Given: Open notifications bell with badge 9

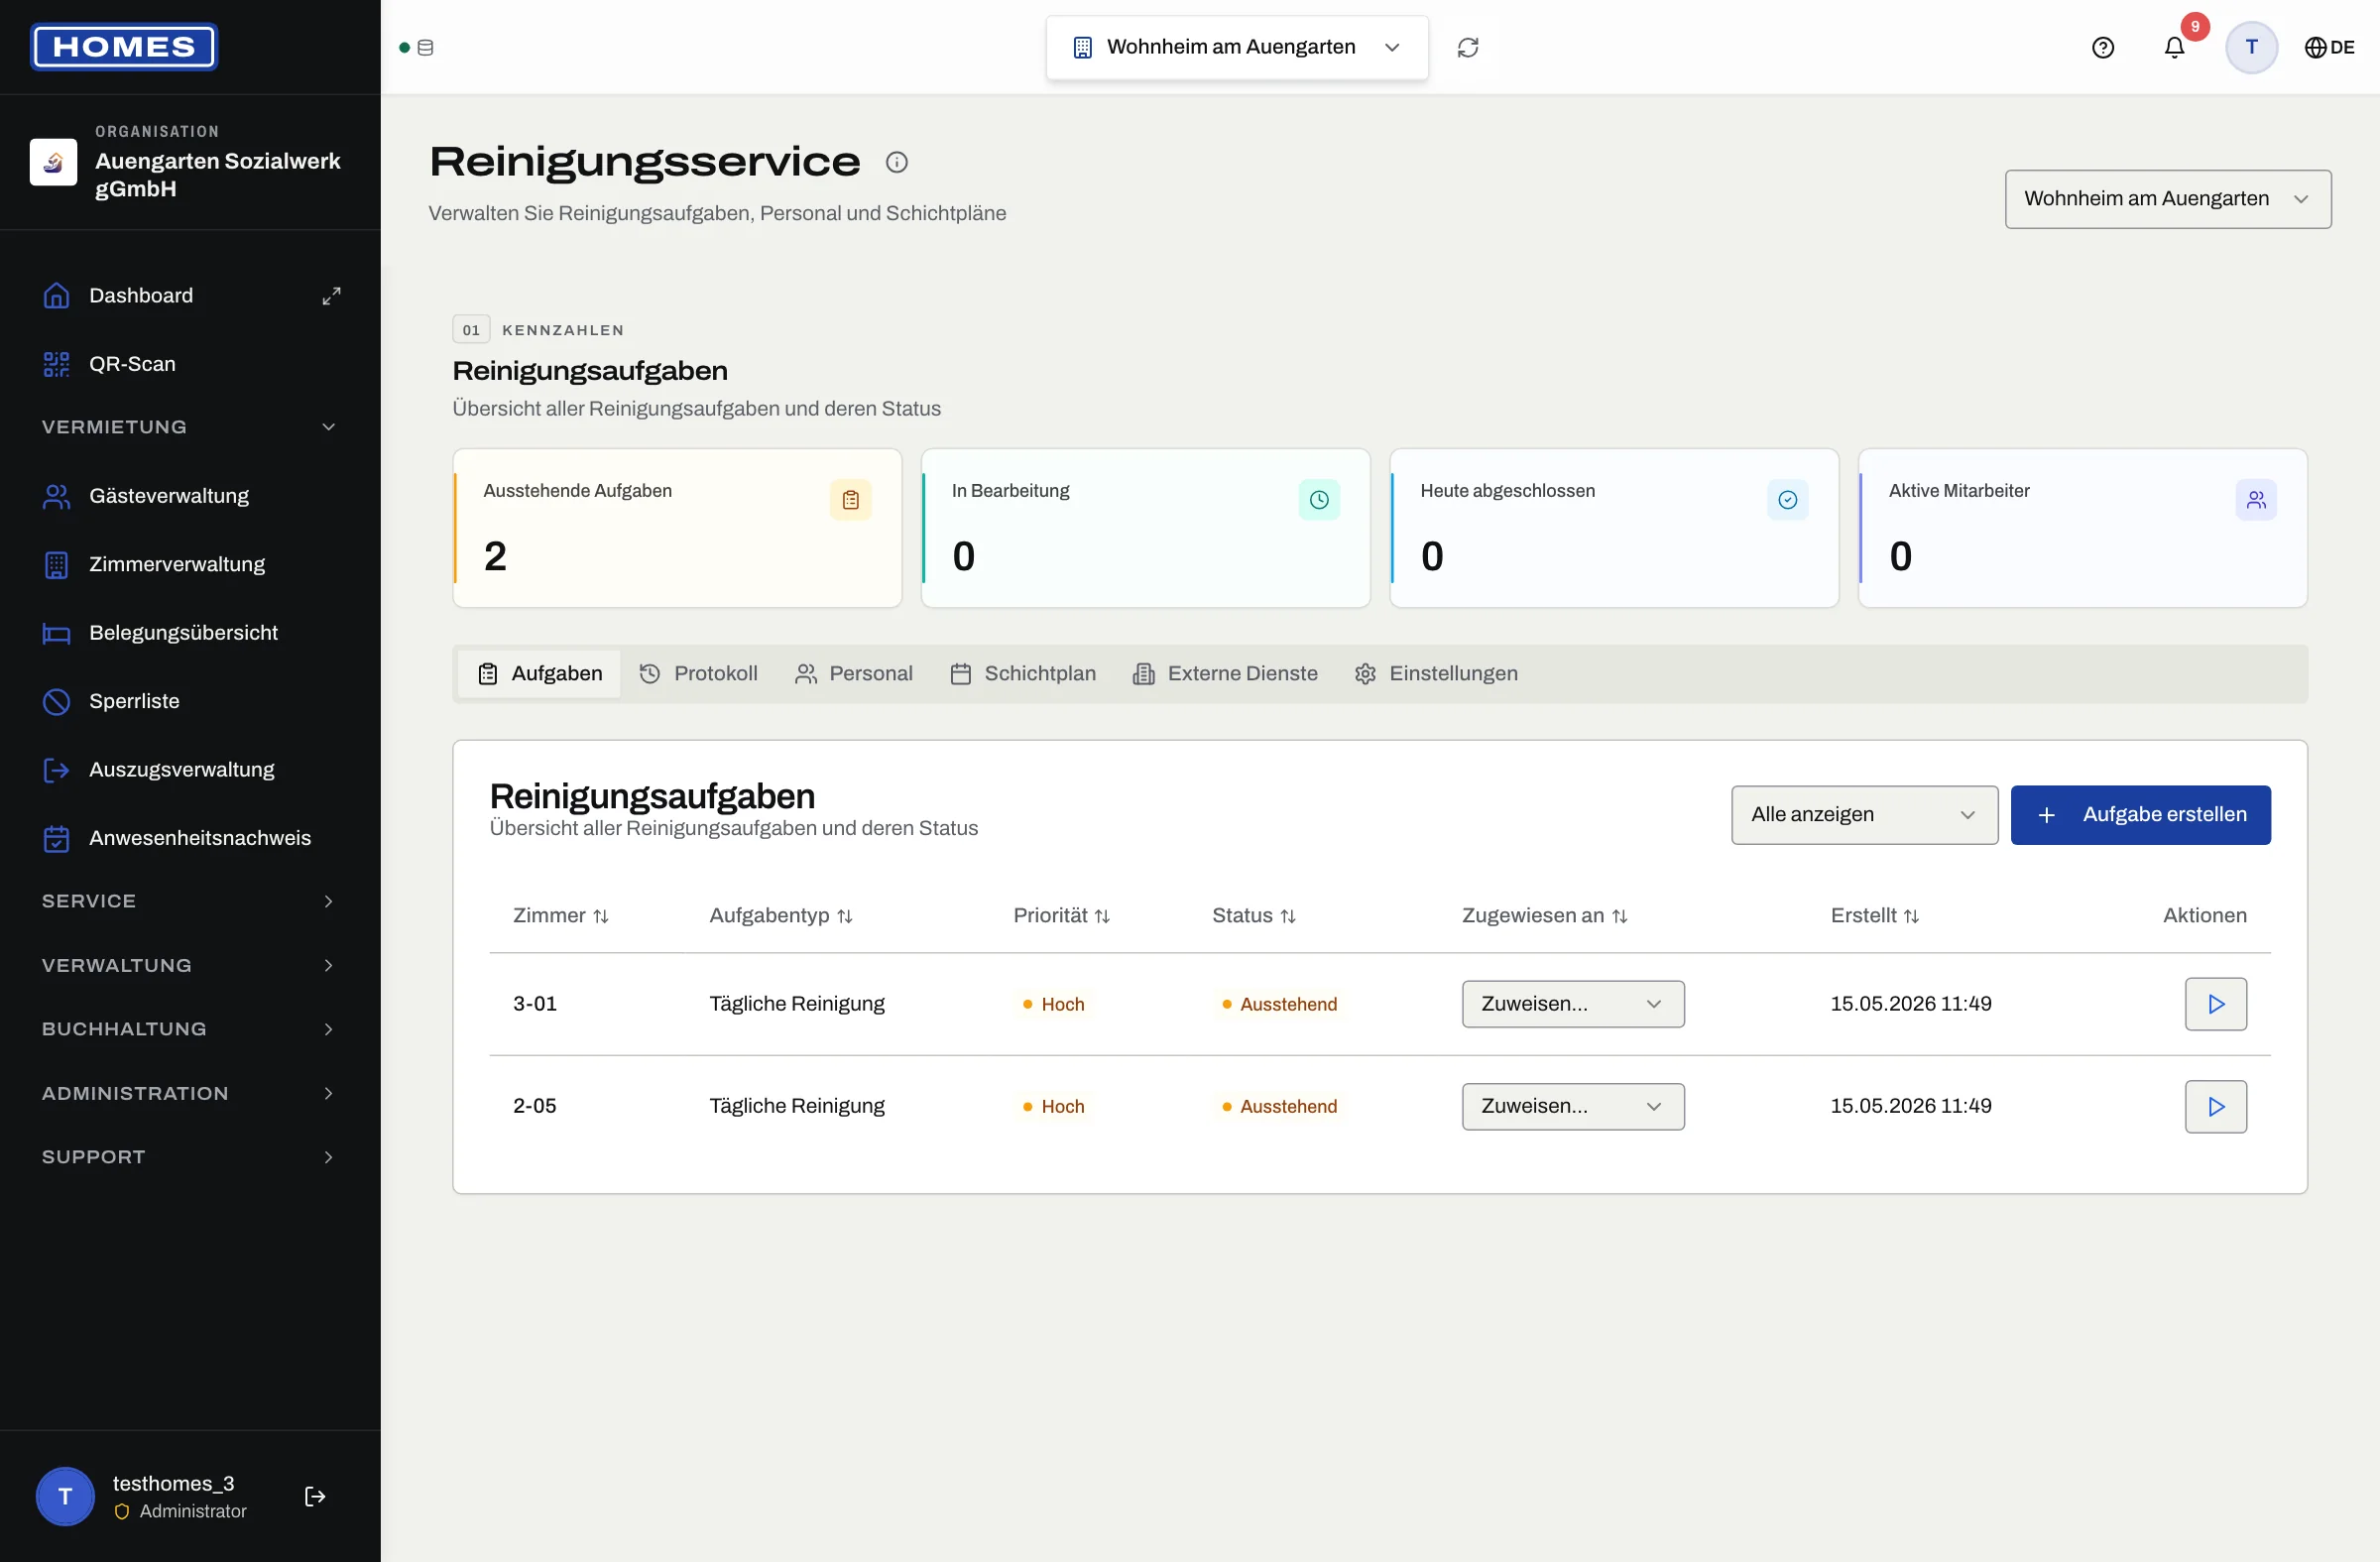Looking at the screenshot, I should [2174, 47].
